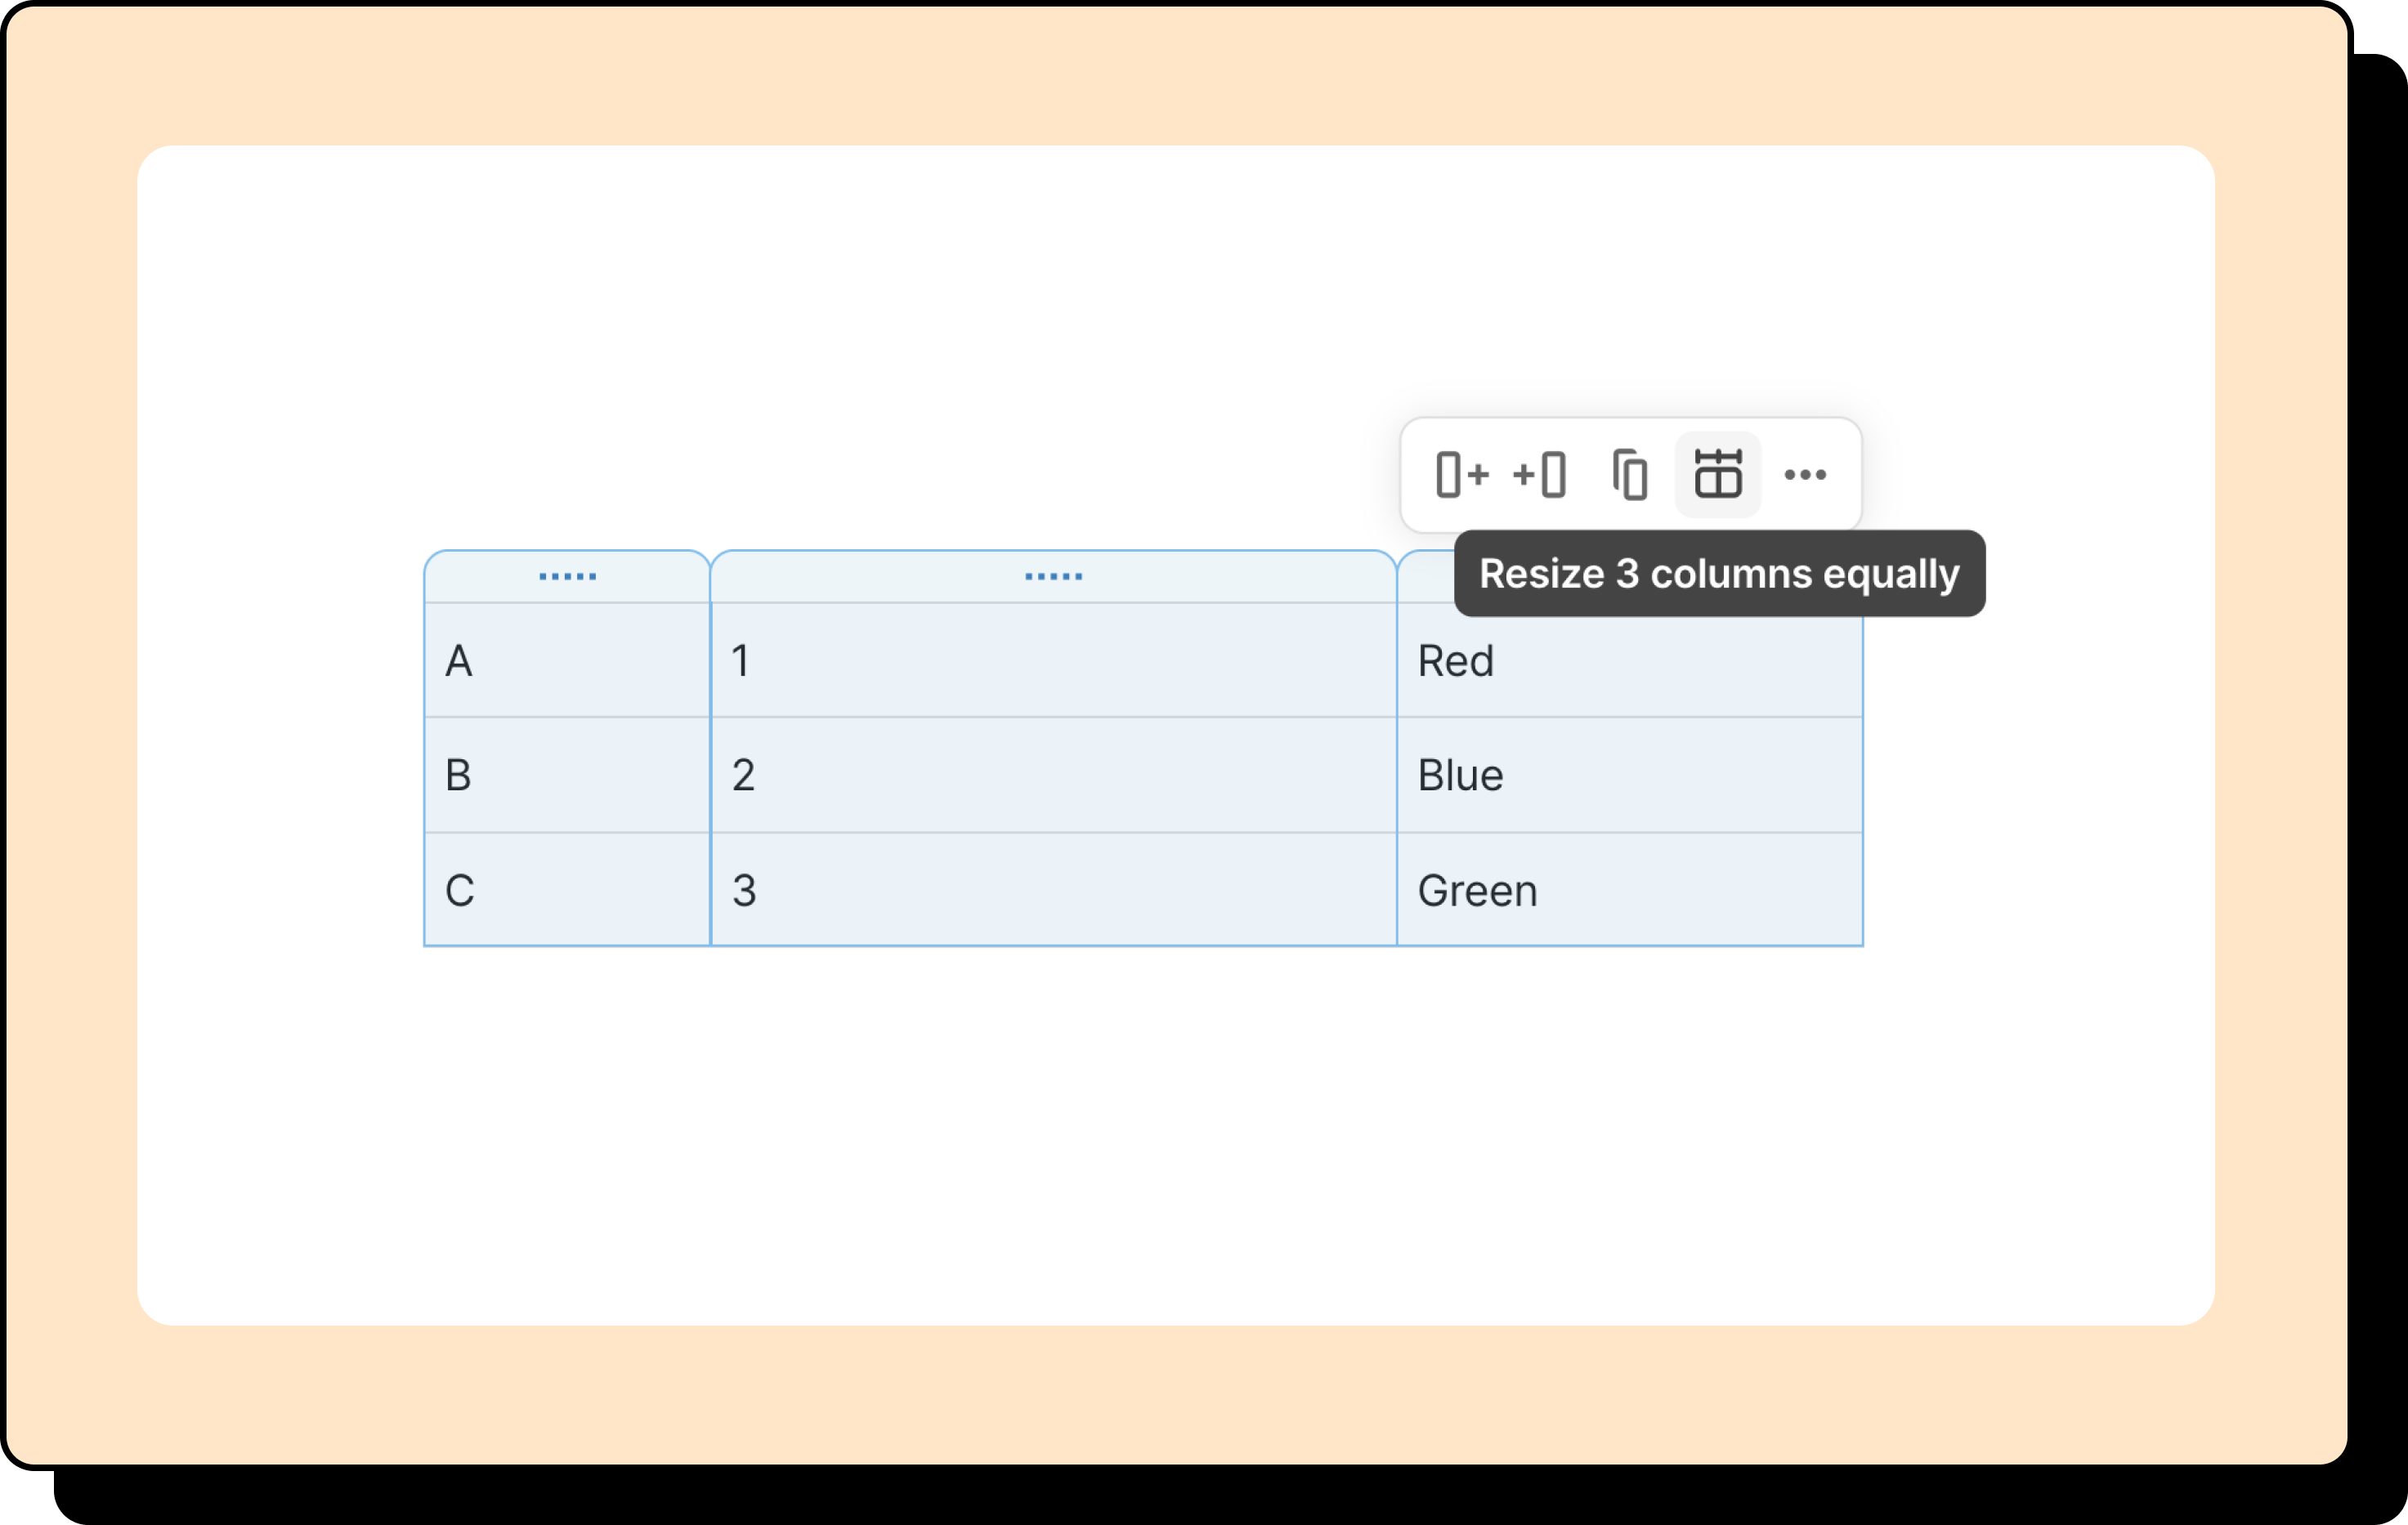The width and height of the screenshot is (2408, 1525).
Task: Click the highlighted column resize toolbar button
Action: (1717, 475)
